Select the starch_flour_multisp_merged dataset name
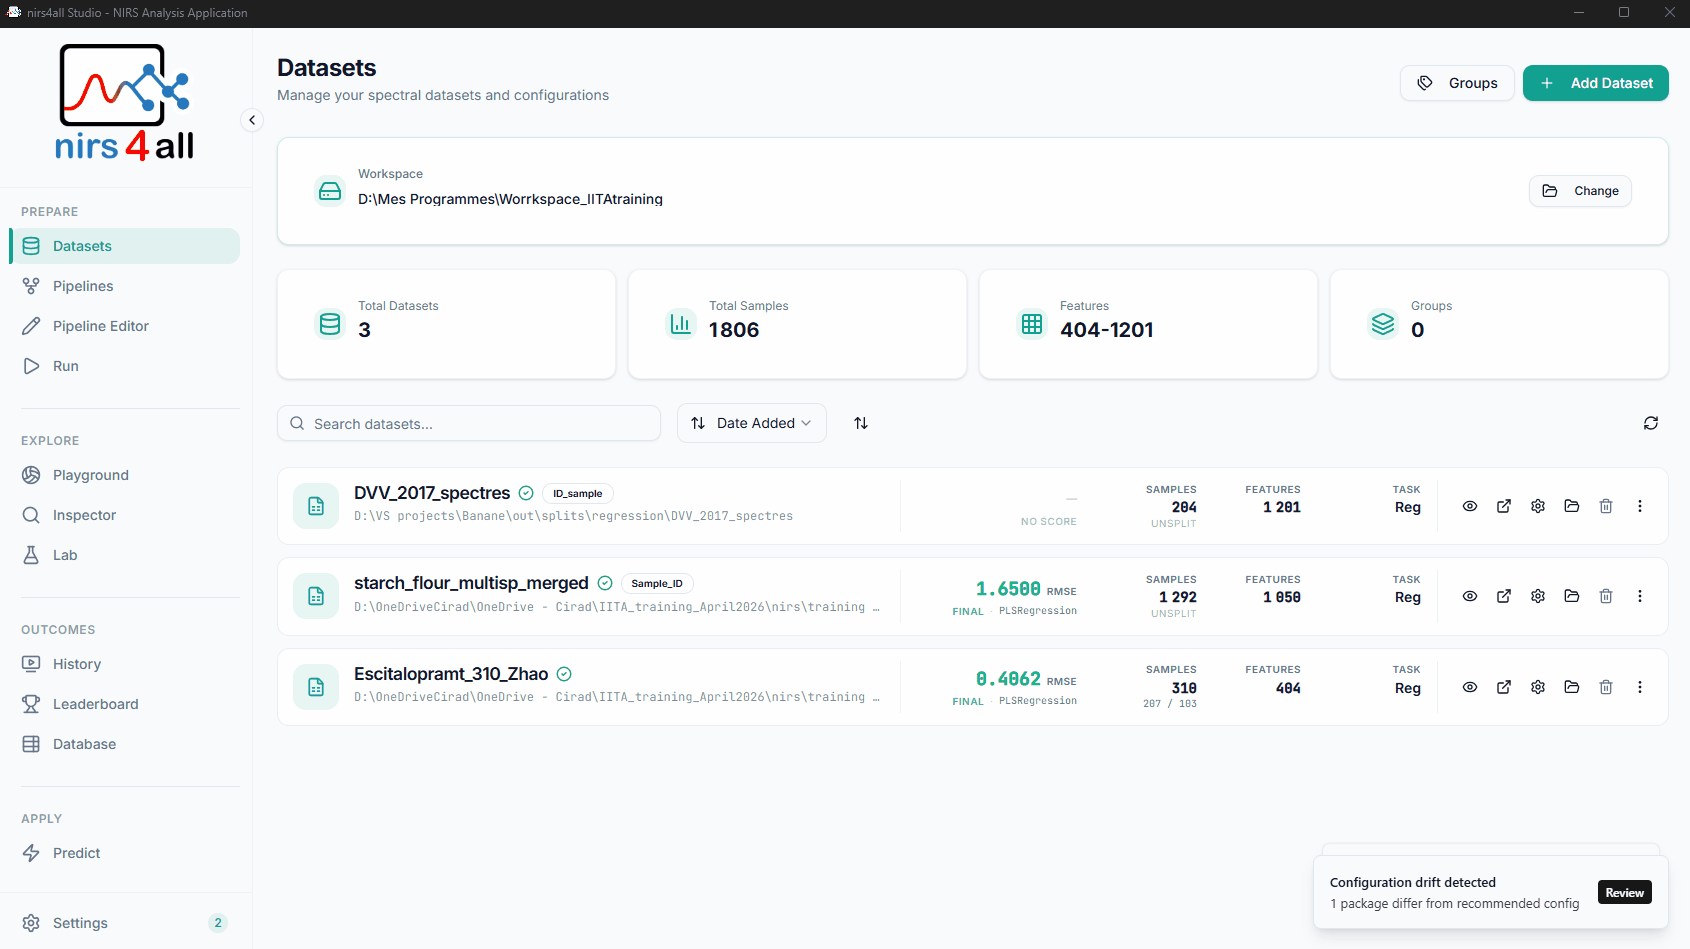This screenshot has width=1690, height=949. [x=471, y=583]
